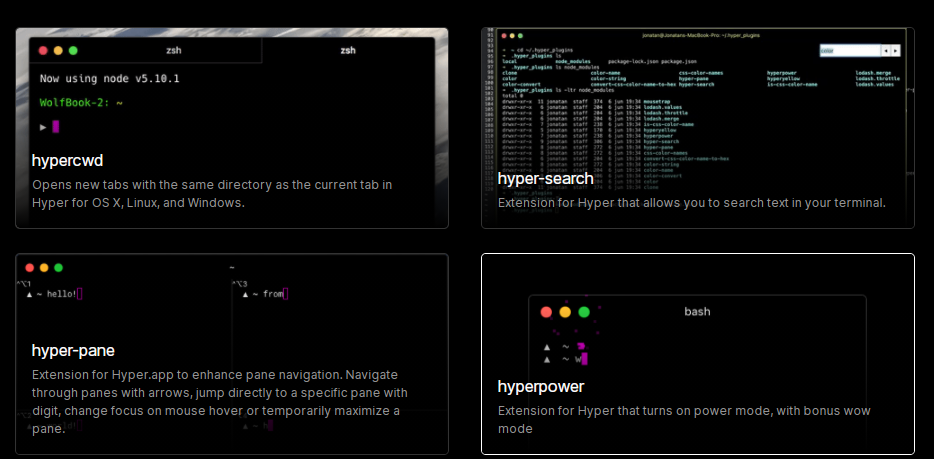The width and height of the screenshot is (934, 459).
Task: Click the red dot in hypercwd preview
Action: point(43,50)
